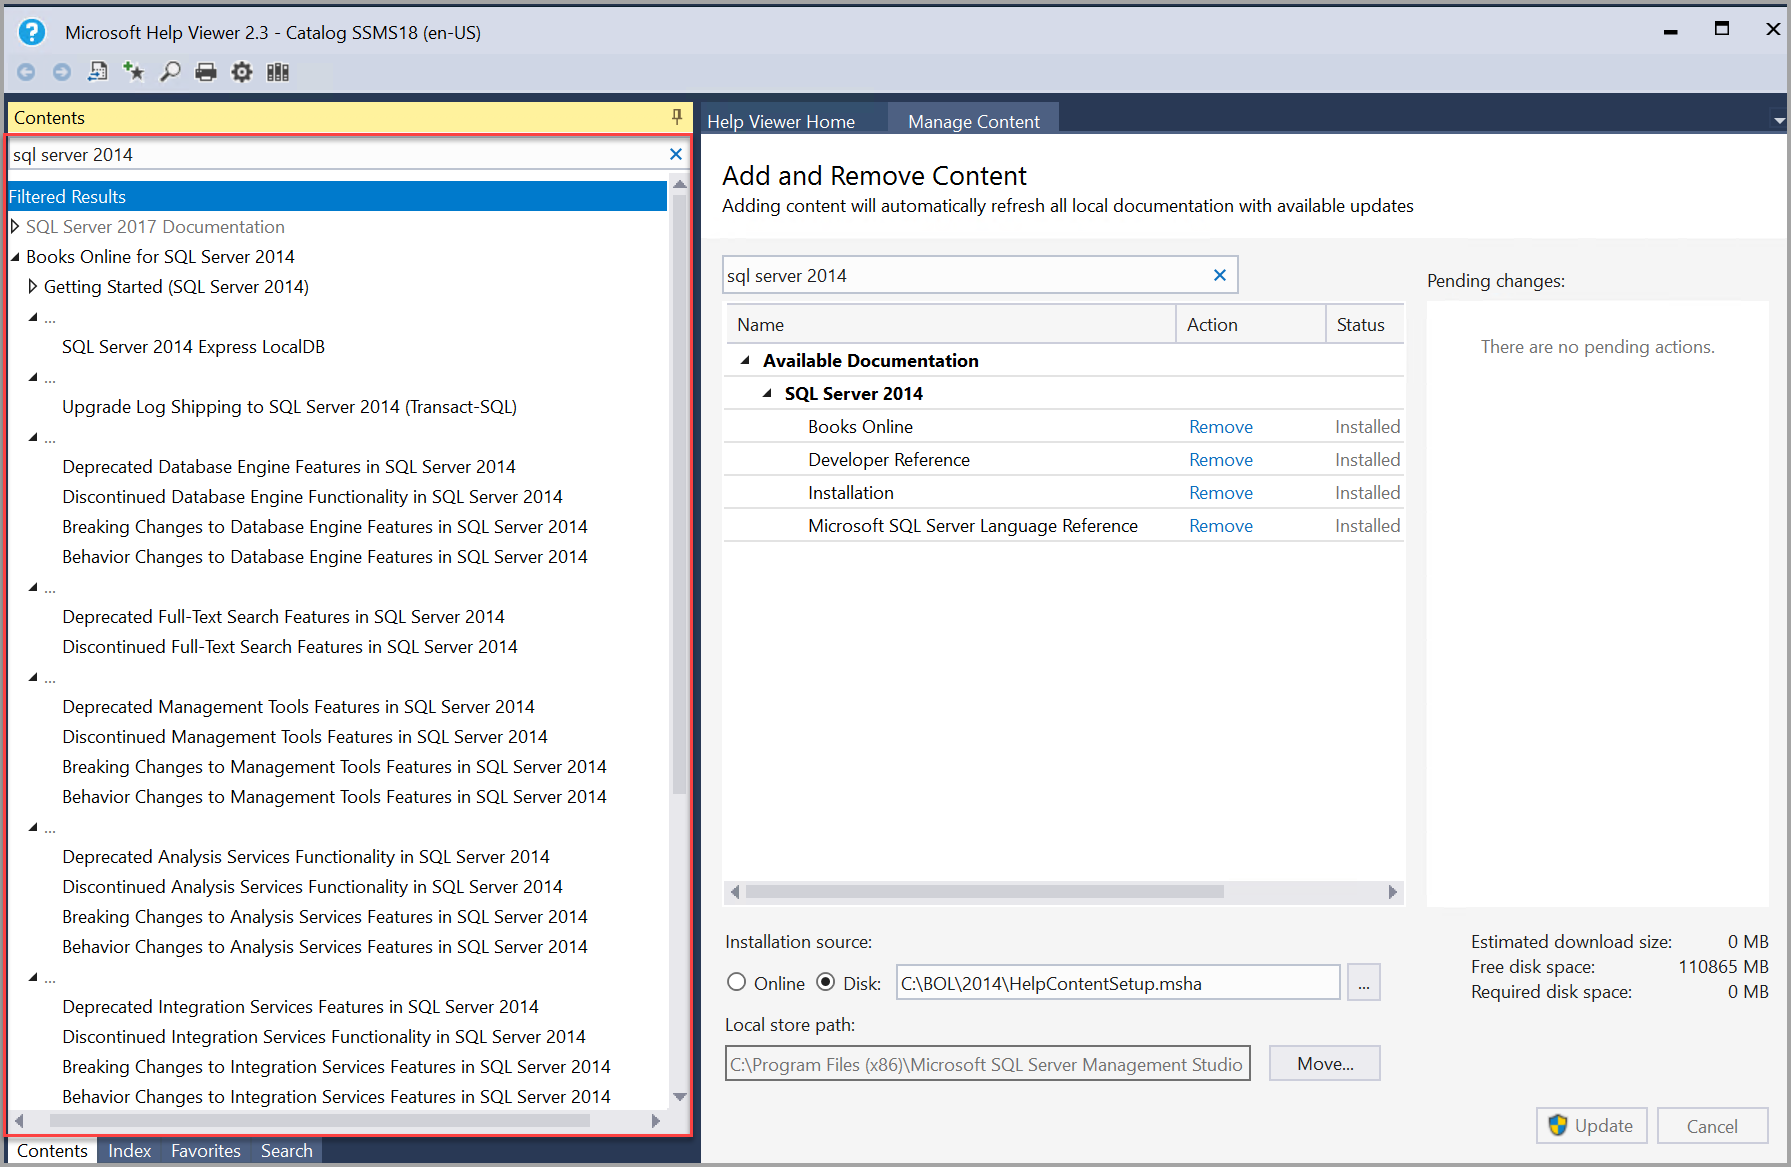1791x1167 pixels.
Task: Switch to the Index tab
Action: [x=128, y=1151]
